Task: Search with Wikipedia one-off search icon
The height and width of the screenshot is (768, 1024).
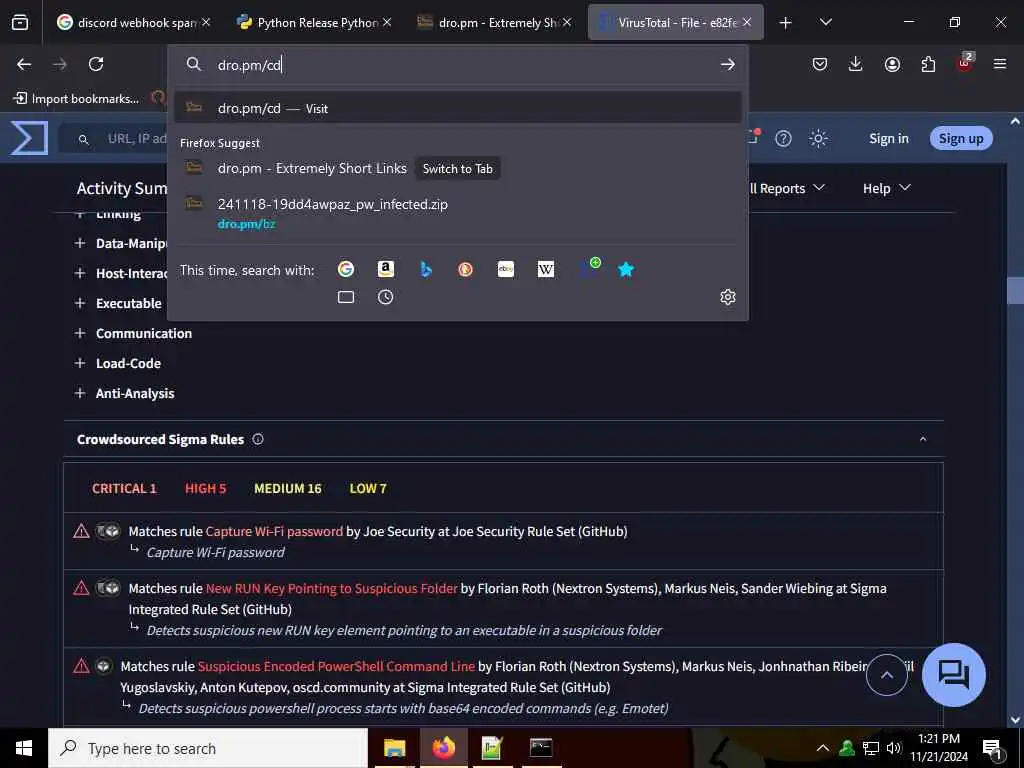Action: pos(546,269)
